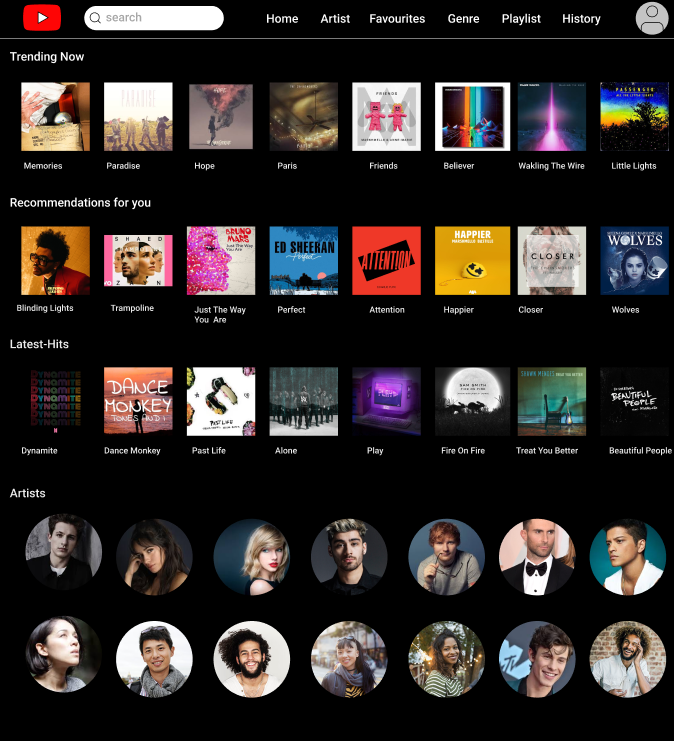
Task: Open the Blinding Lights album cover
Action: (55, 260)
